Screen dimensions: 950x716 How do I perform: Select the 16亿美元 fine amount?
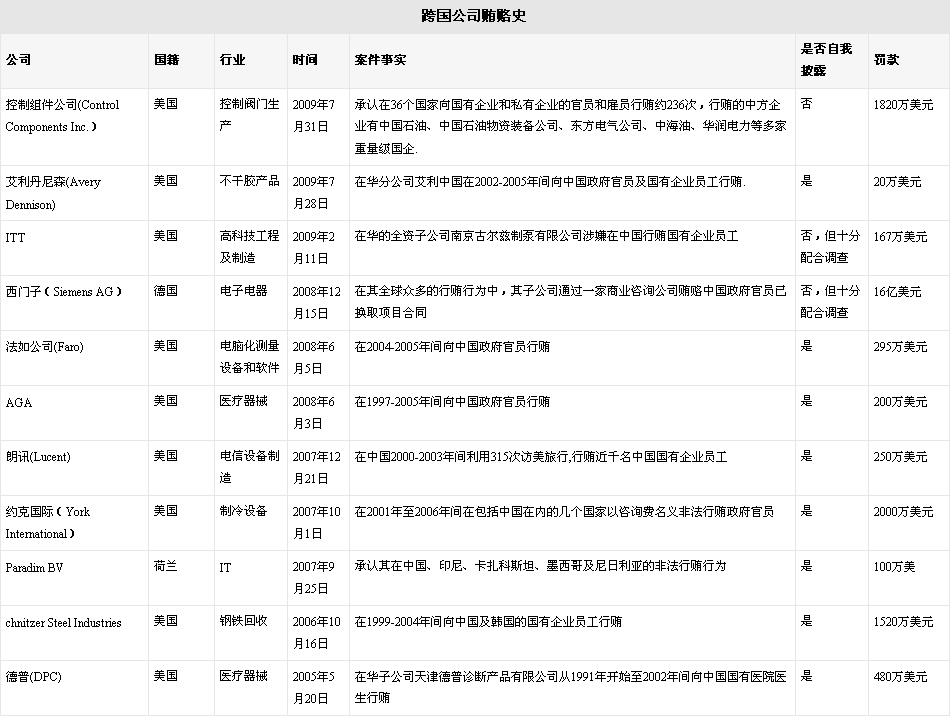[897, 292]
